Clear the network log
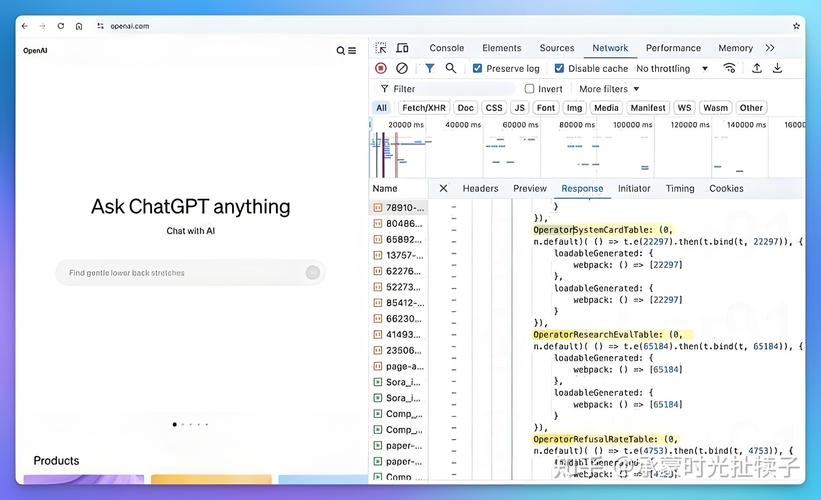Viewport: 821px width, 500px height. tap(402, 68)
